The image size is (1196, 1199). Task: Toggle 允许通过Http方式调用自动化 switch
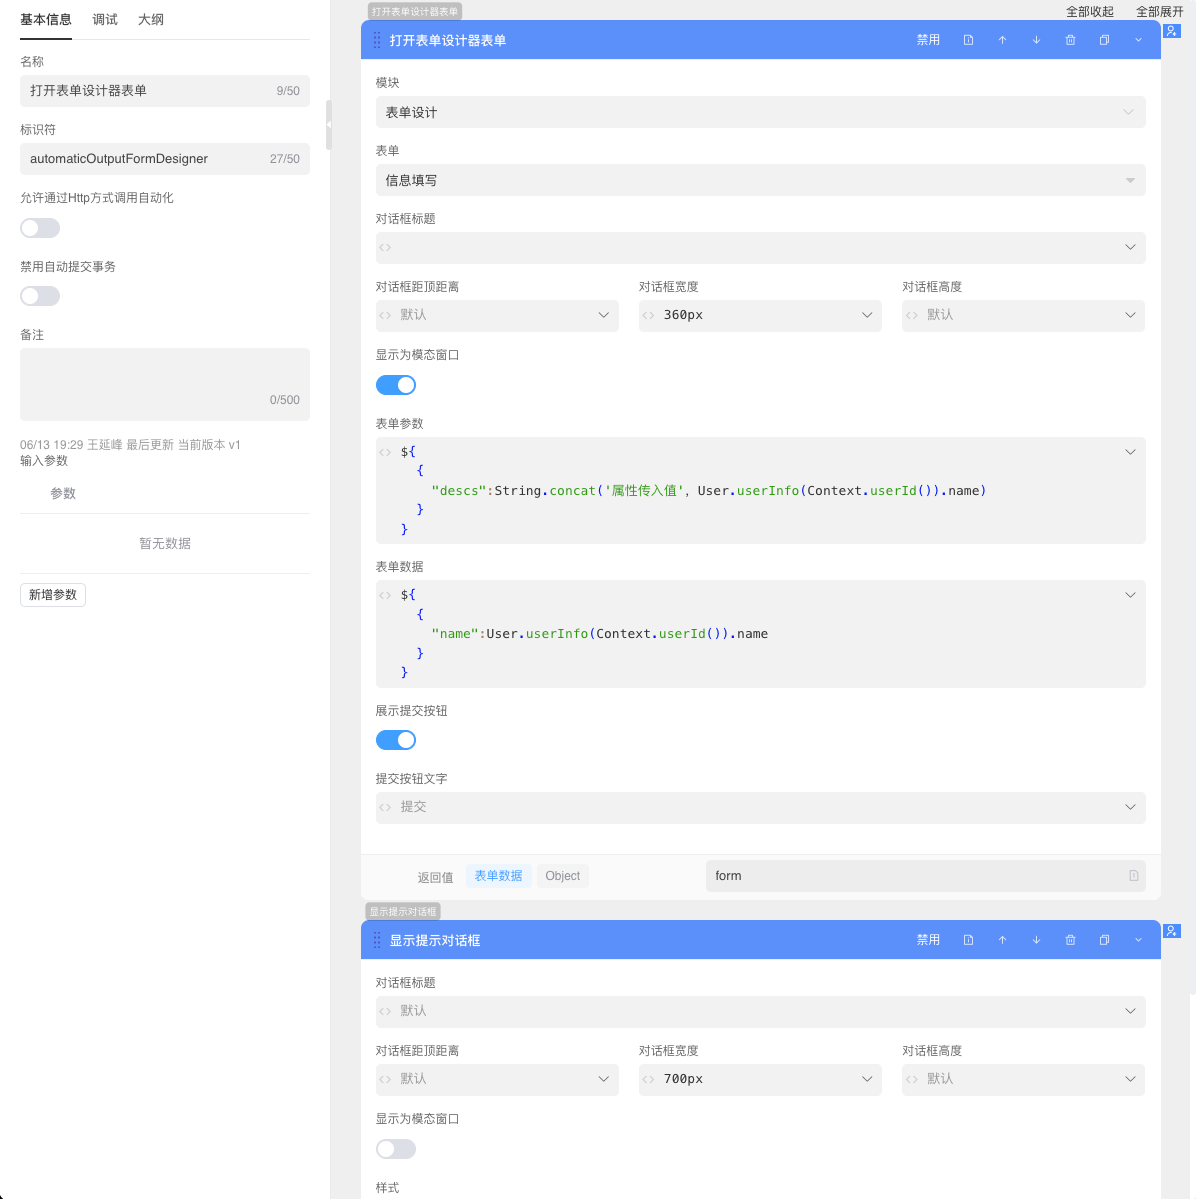point(40,228)
